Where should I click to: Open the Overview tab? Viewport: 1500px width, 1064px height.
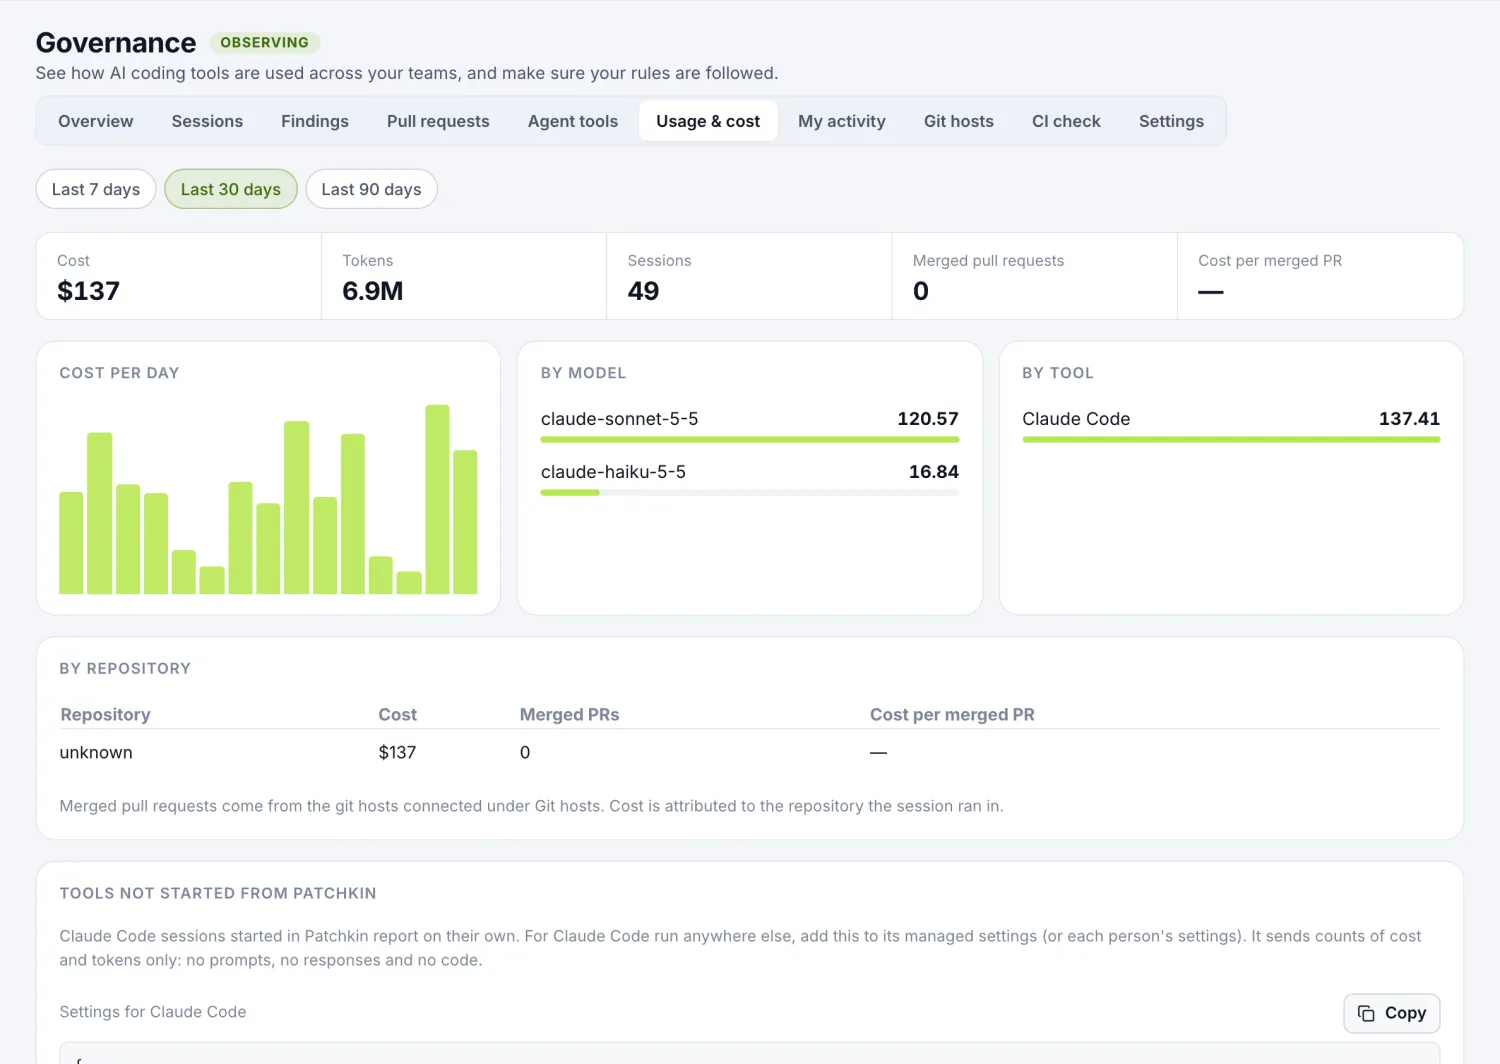tap(95, 121)
